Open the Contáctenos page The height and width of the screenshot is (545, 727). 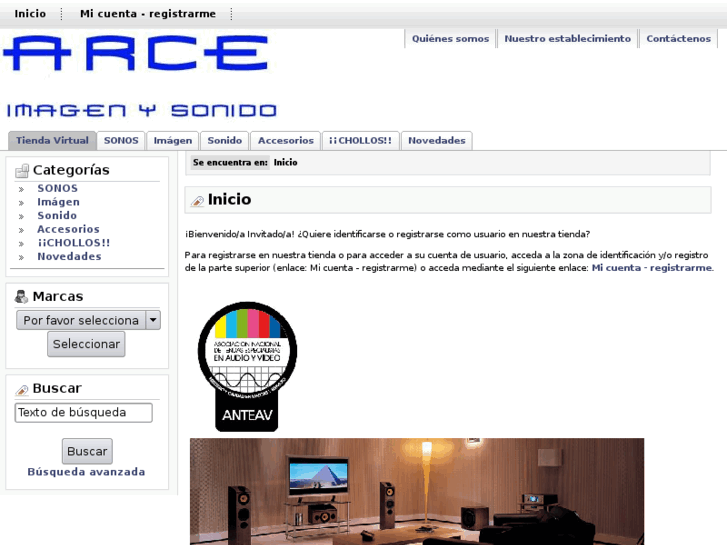pyautogui.click(x=678, y=38)
